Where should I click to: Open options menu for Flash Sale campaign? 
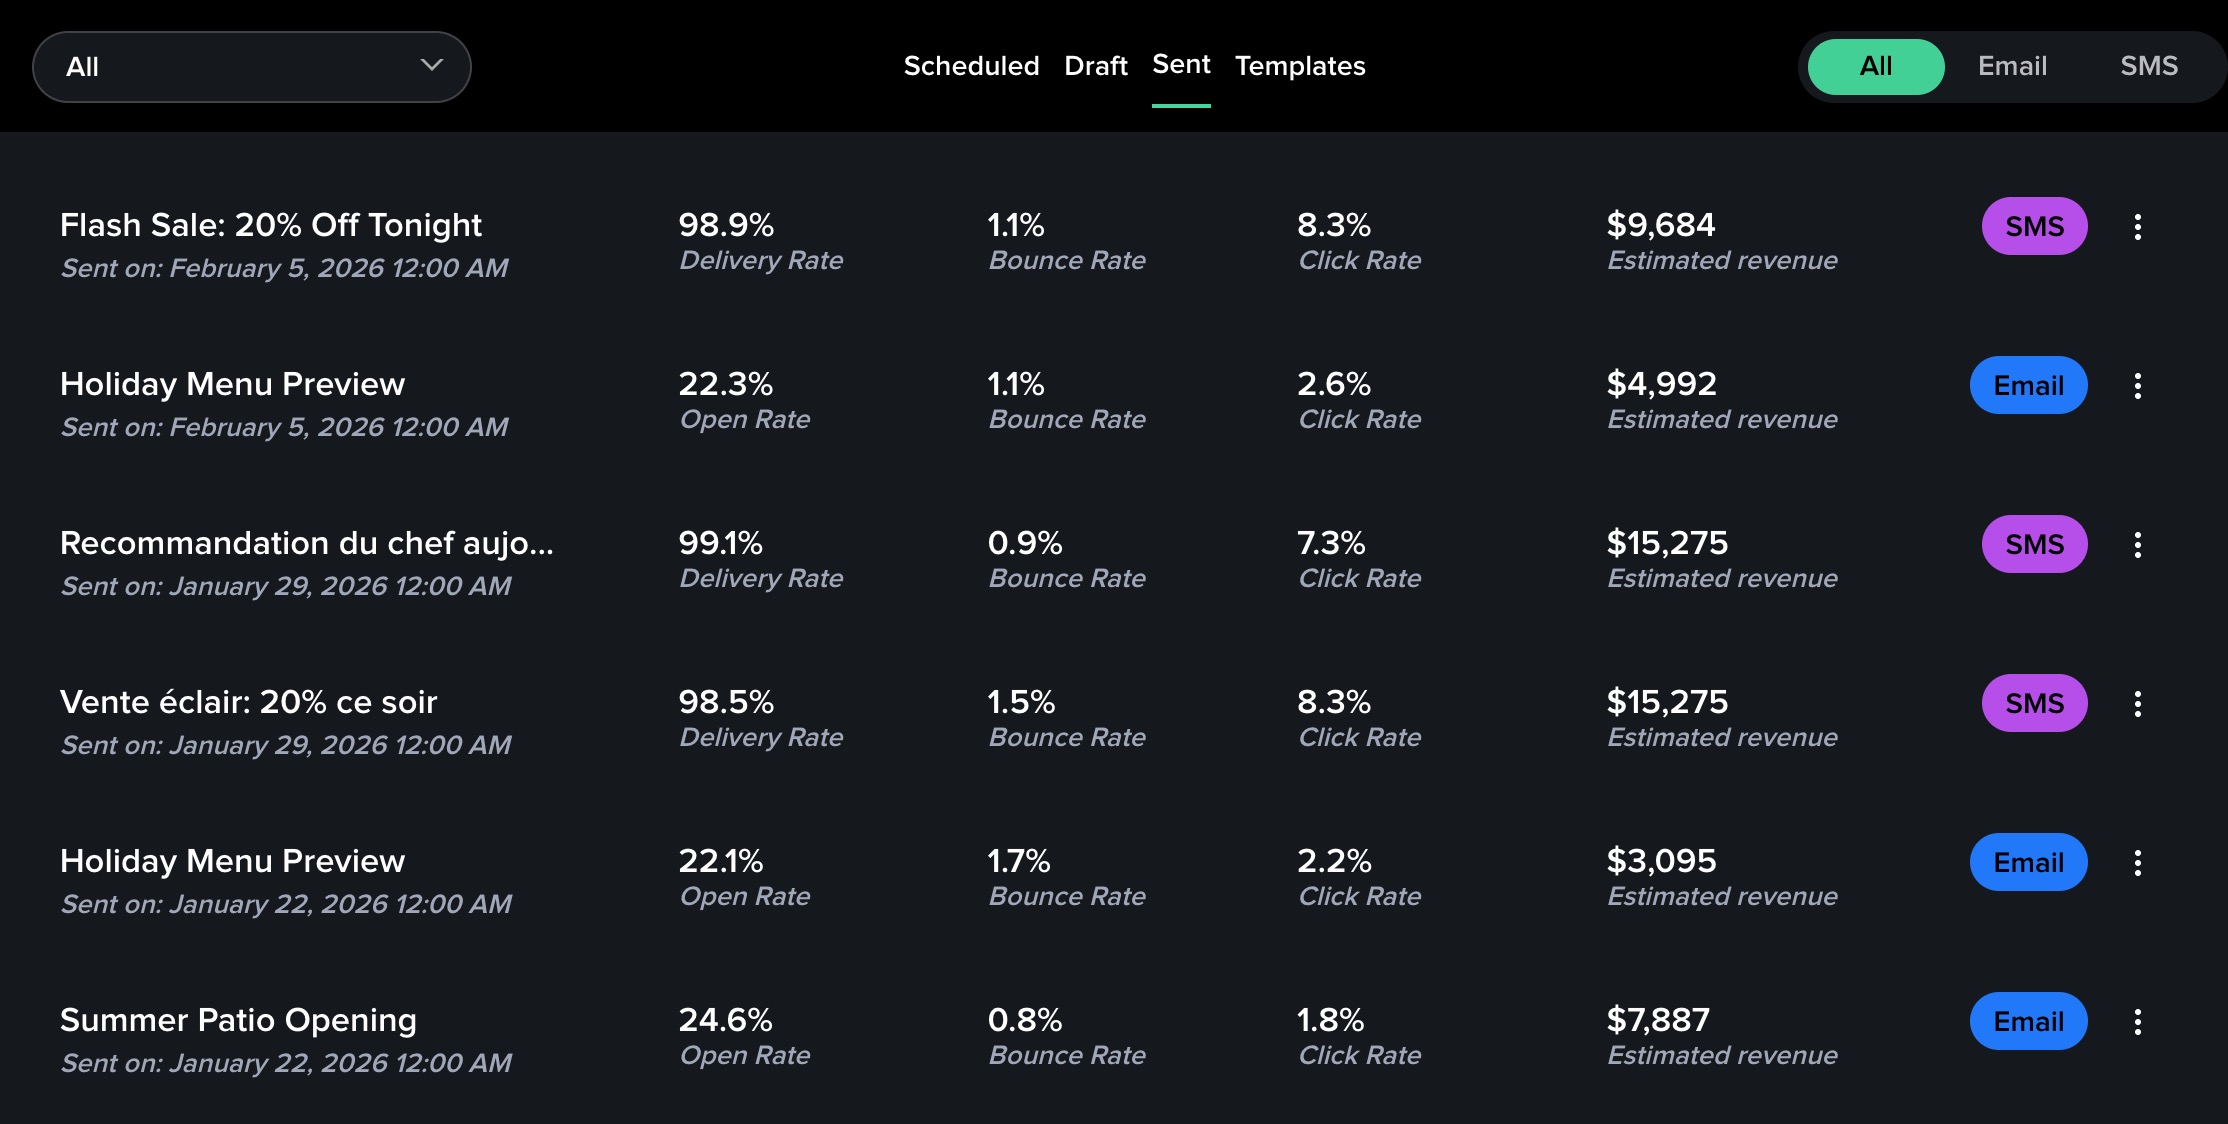(x=2137, y=227)
